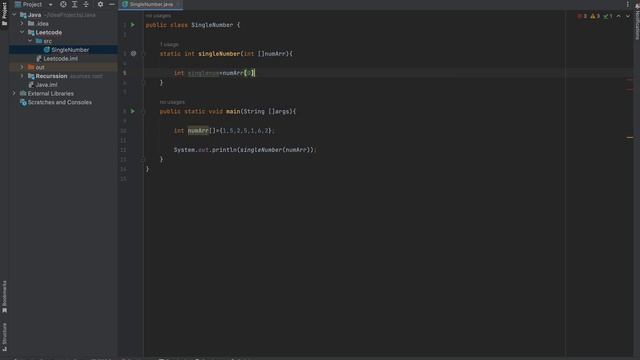640x360 pixels.
Task: Click the highlighted numArr variable in main
Action: 198,131
